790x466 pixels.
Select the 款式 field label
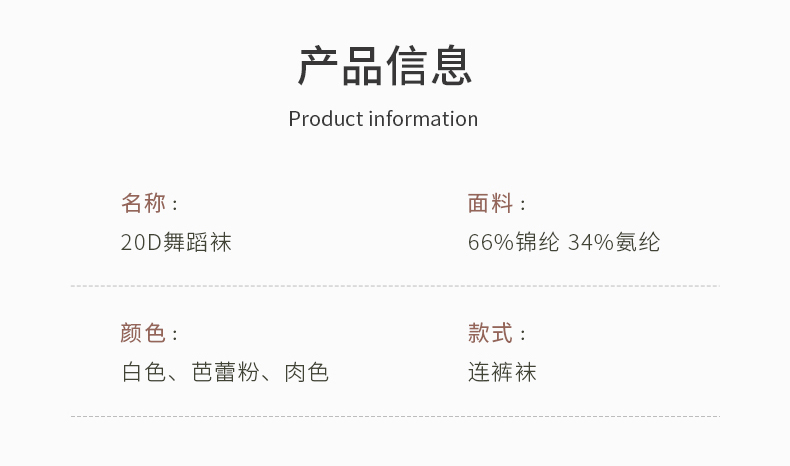490,333
